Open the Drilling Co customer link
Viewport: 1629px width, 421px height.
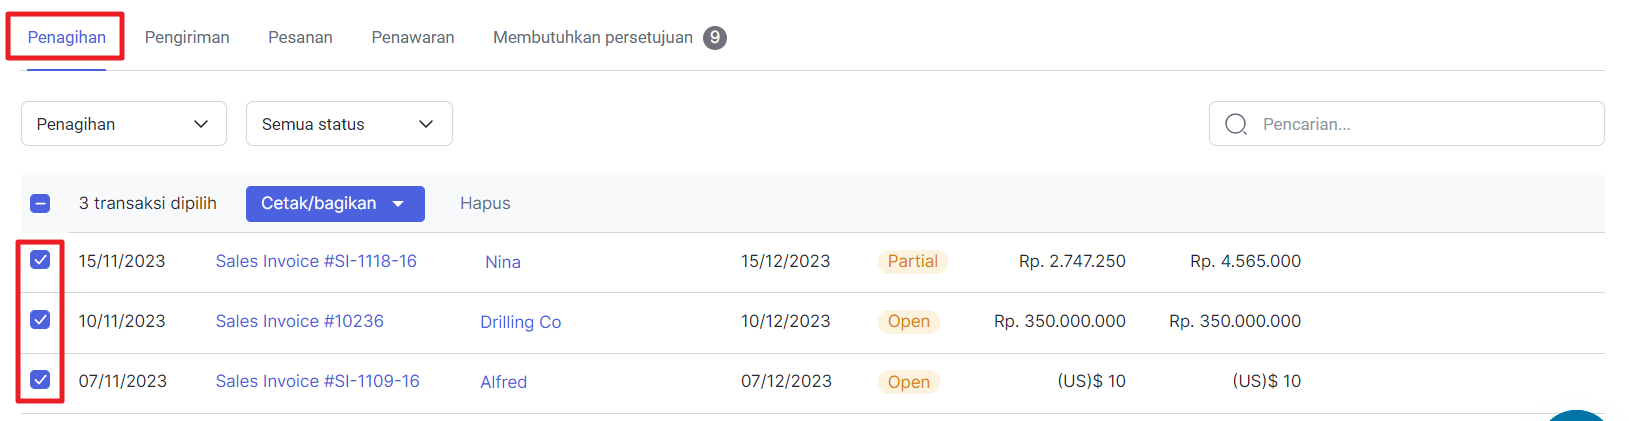tap(520, 322)
